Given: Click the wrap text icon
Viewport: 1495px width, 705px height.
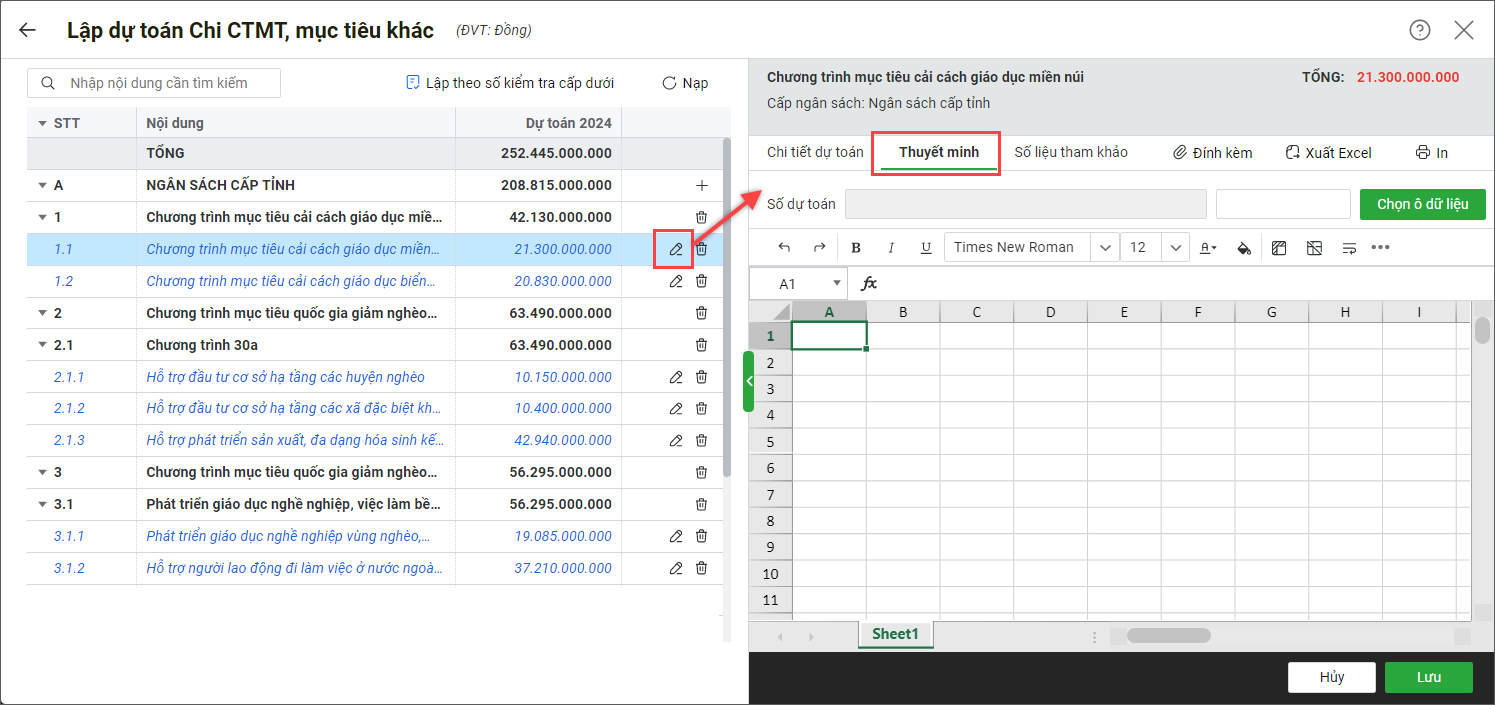Looking at the screenshot, I should [x=1349, y=248].
